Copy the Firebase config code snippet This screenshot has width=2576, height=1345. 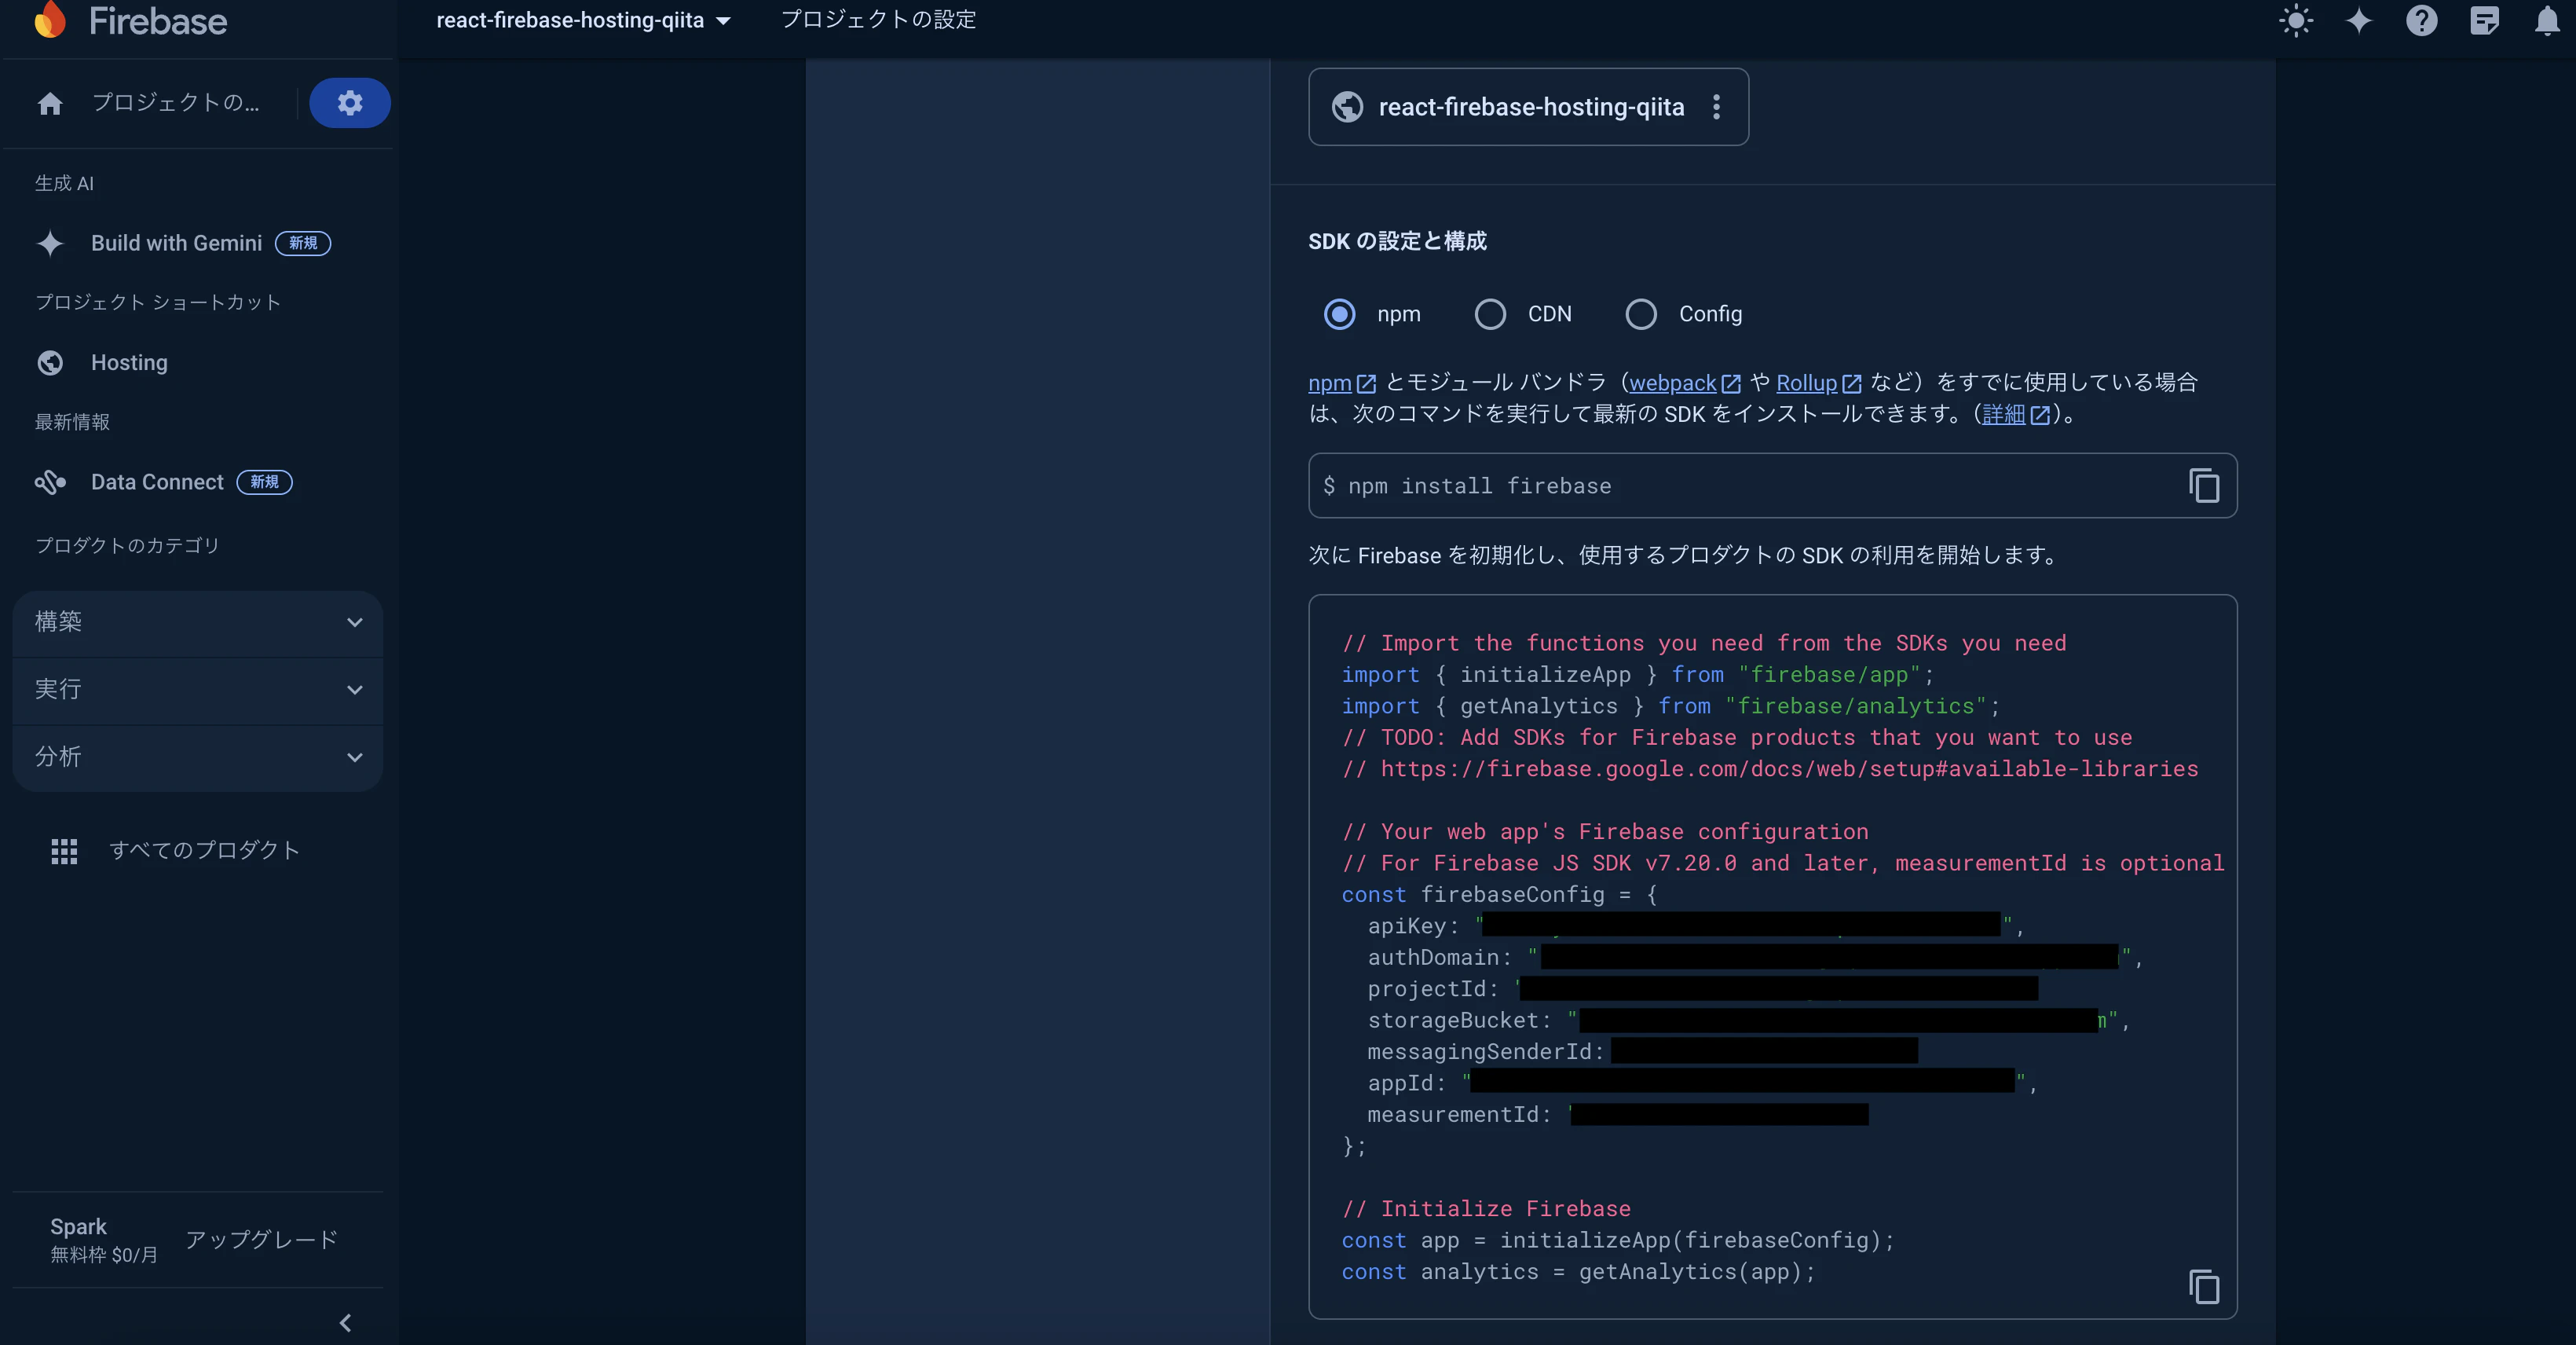(x=2204, y=1287)
